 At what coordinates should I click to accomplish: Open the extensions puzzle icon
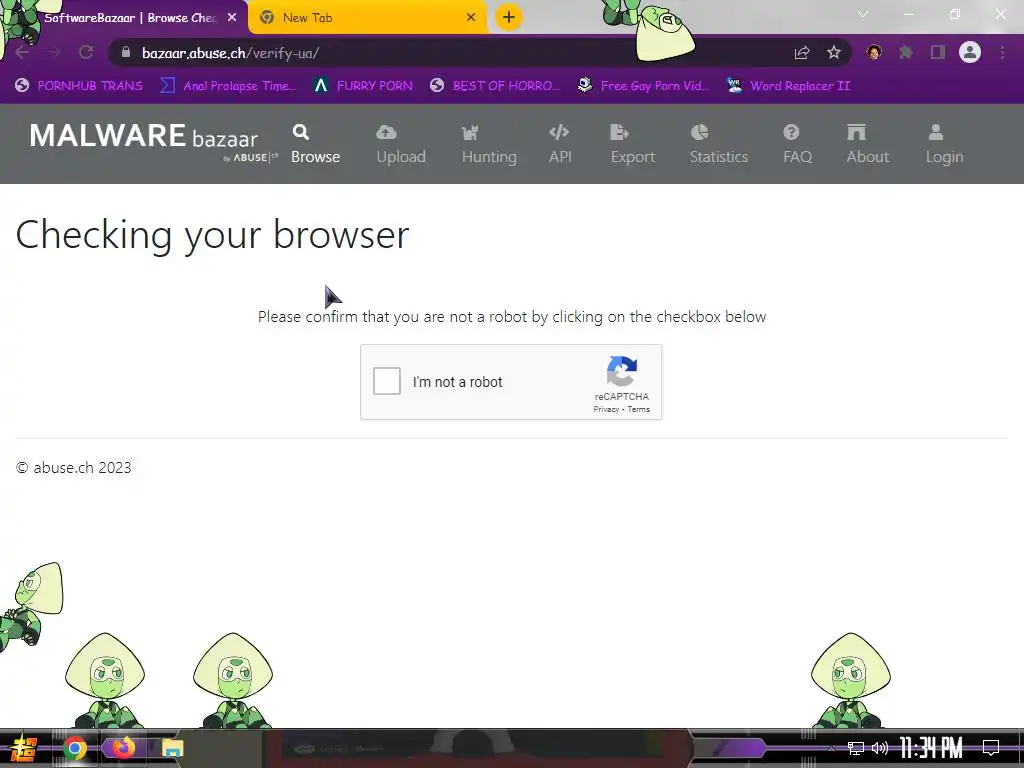coord(906,52)
